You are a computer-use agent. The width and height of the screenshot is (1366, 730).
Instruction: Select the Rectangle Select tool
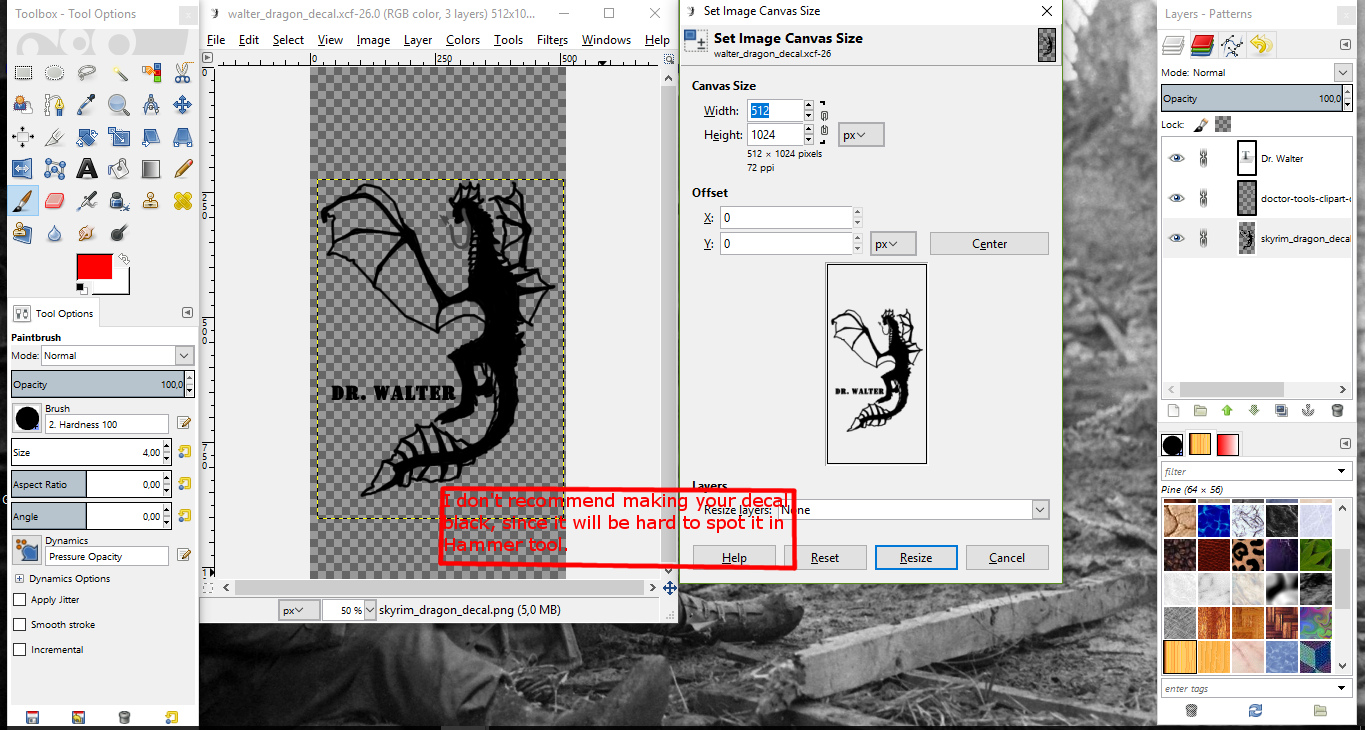[x=22, y=73]
